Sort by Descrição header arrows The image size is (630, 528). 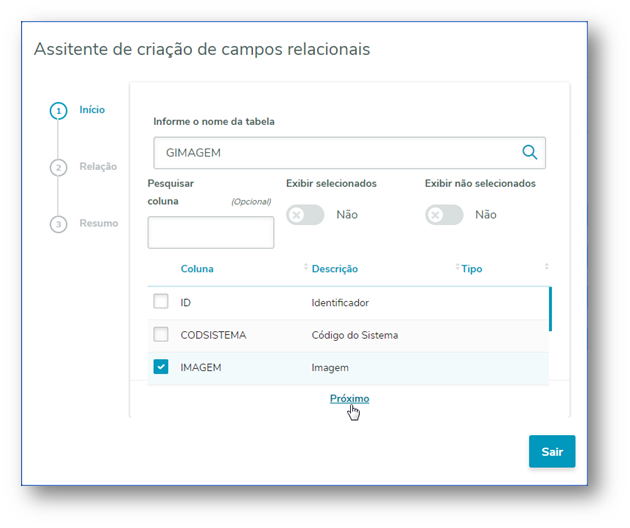[457, 268]
